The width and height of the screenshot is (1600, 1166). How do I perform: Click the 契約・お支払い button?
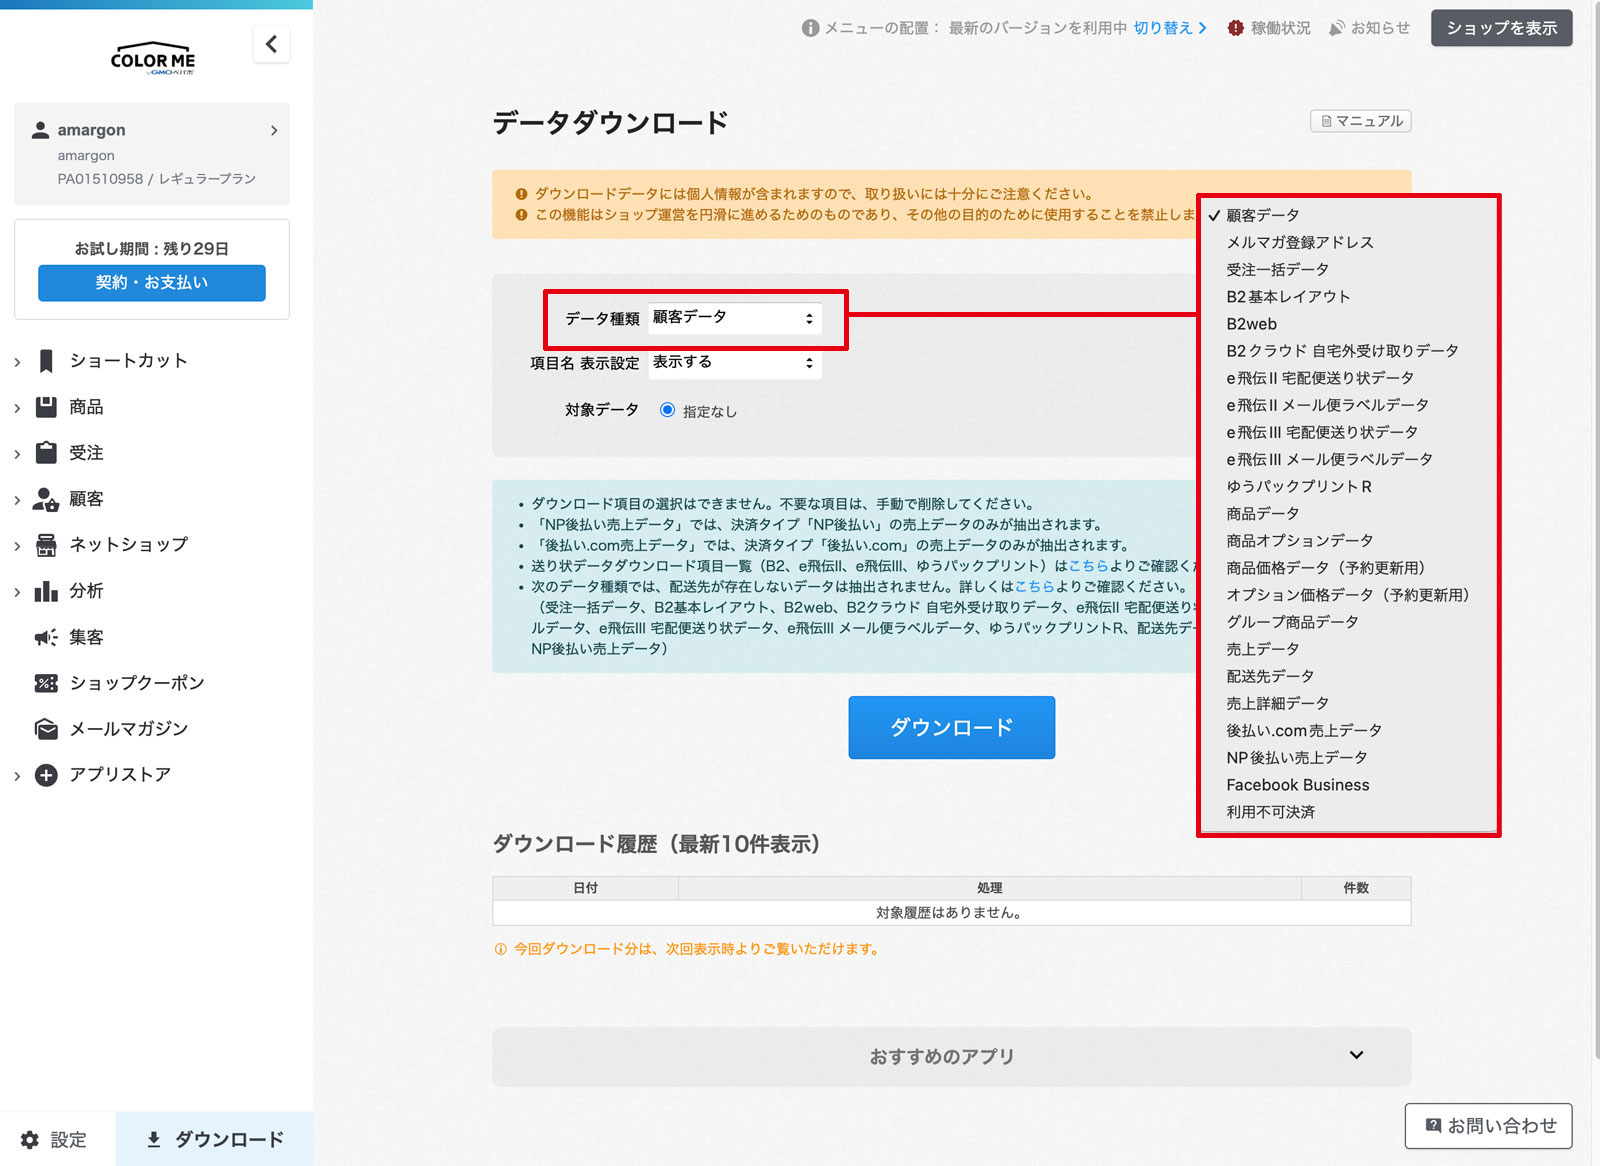pyautogui.click(x=152, y=283)
